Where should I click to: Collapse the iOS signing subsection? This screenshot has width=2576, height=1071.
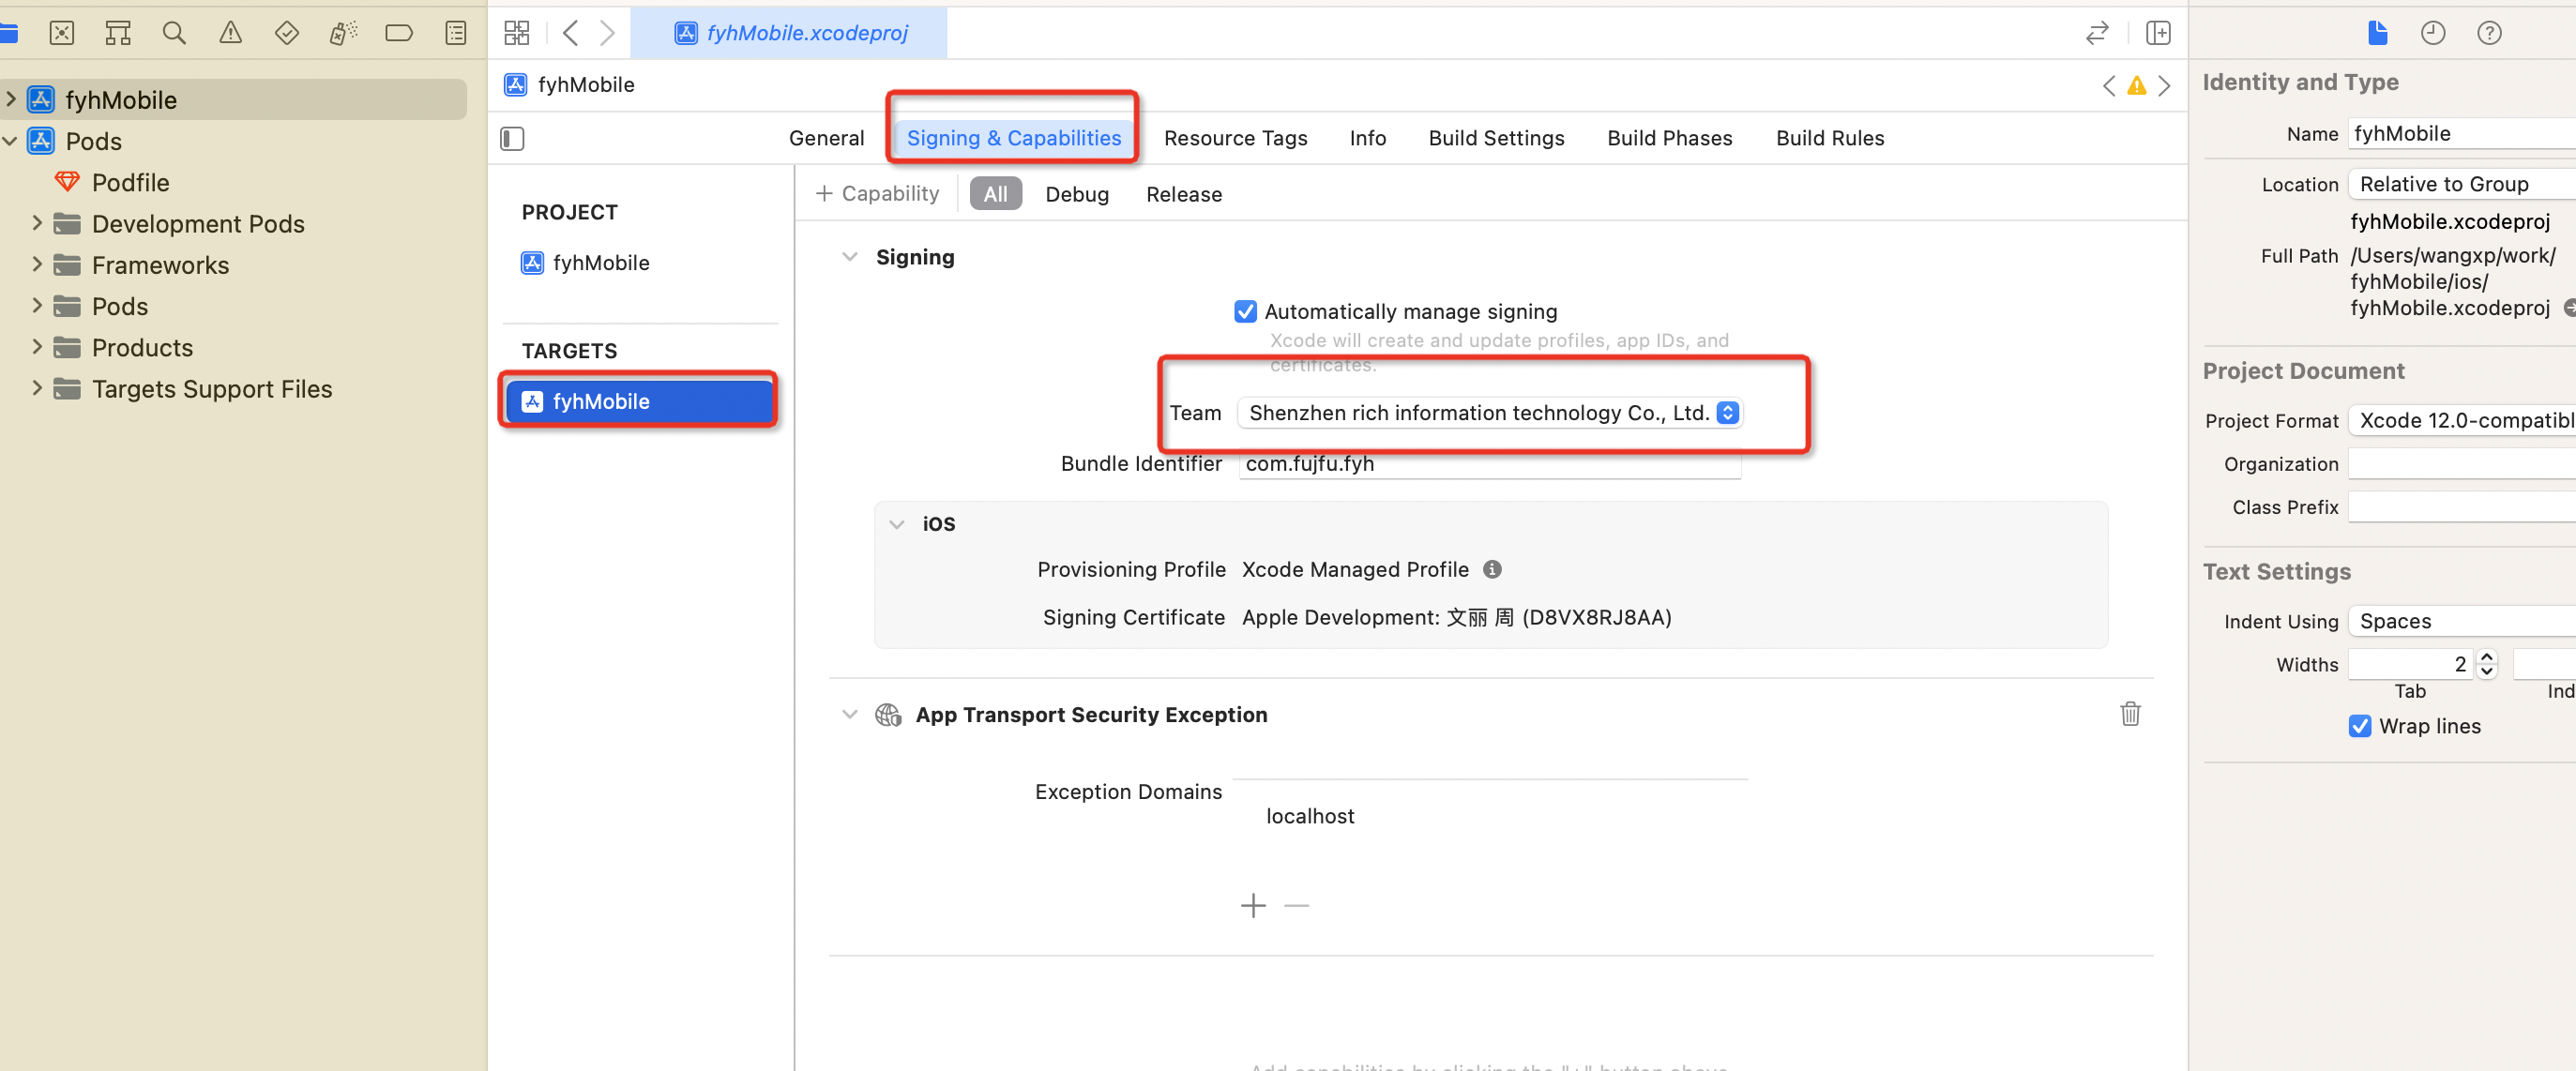(x=897, y=524)
